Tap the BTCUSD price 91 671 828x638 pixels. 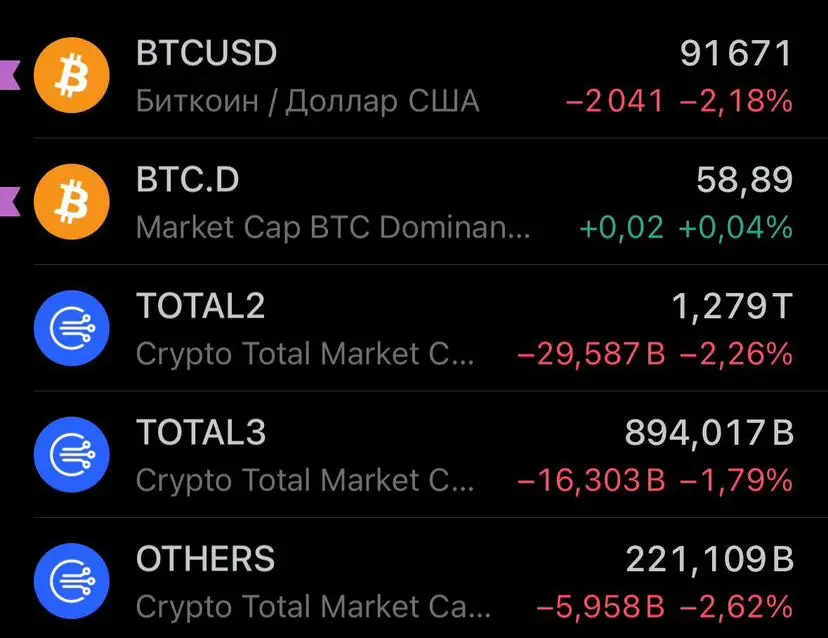pyautogui.click(x=736, y=53)
